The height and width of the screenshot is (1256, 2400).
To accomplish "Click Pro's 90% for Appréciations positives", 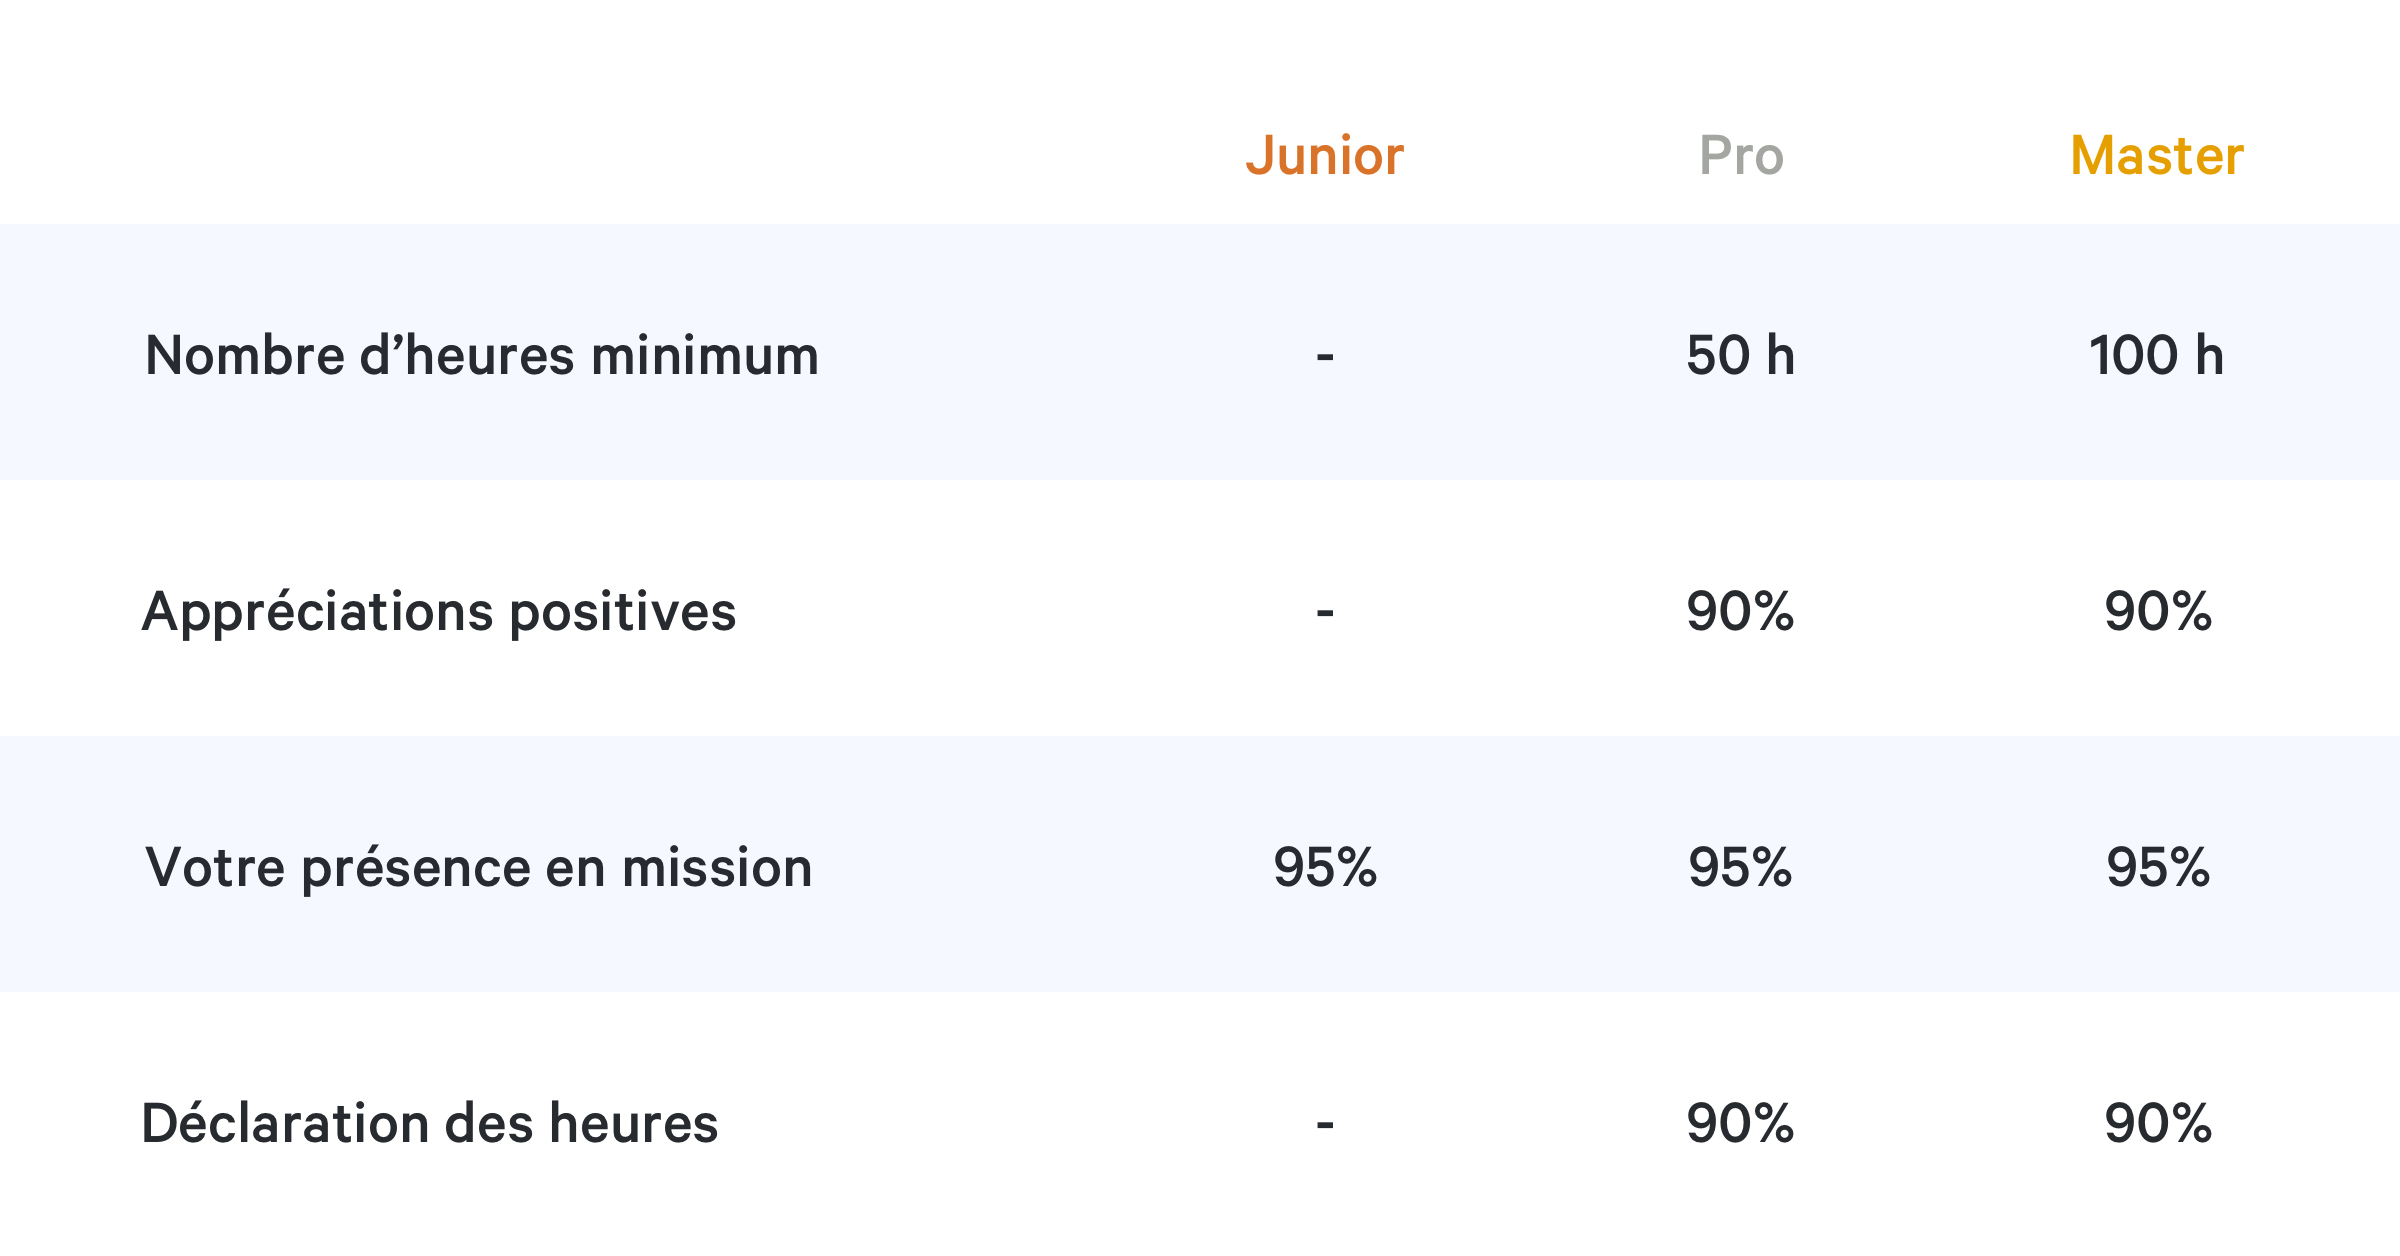I will coord(1741,612).
